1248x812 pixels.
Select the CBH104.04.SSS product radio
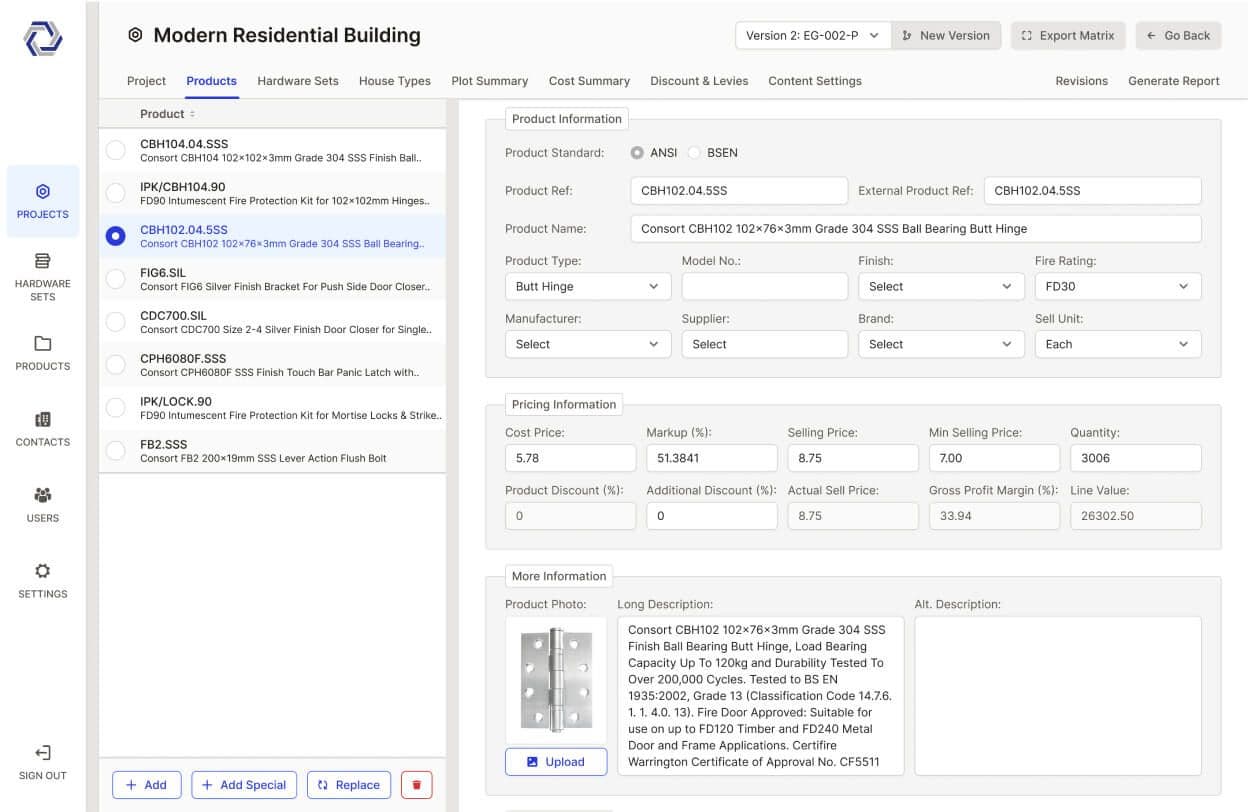pos(116,150)
